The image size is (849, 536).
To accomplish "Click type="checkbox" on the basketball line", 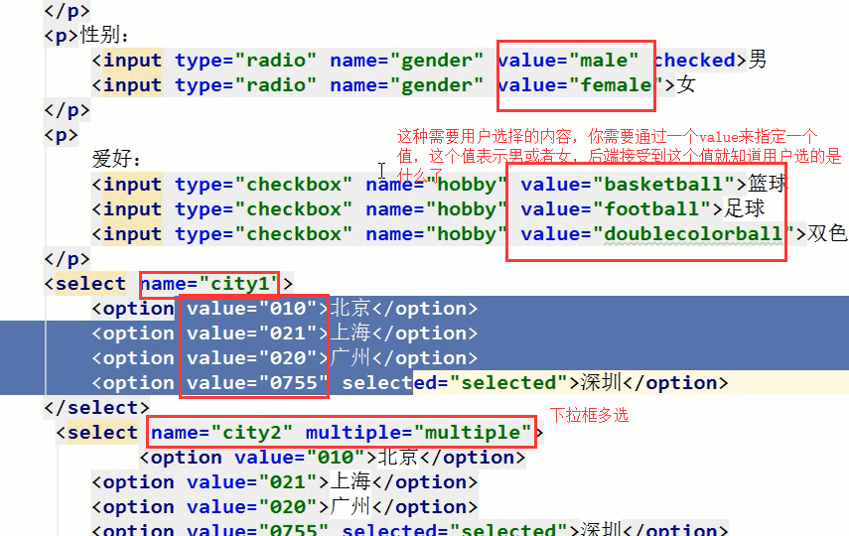I will click(x=263, y=184).
